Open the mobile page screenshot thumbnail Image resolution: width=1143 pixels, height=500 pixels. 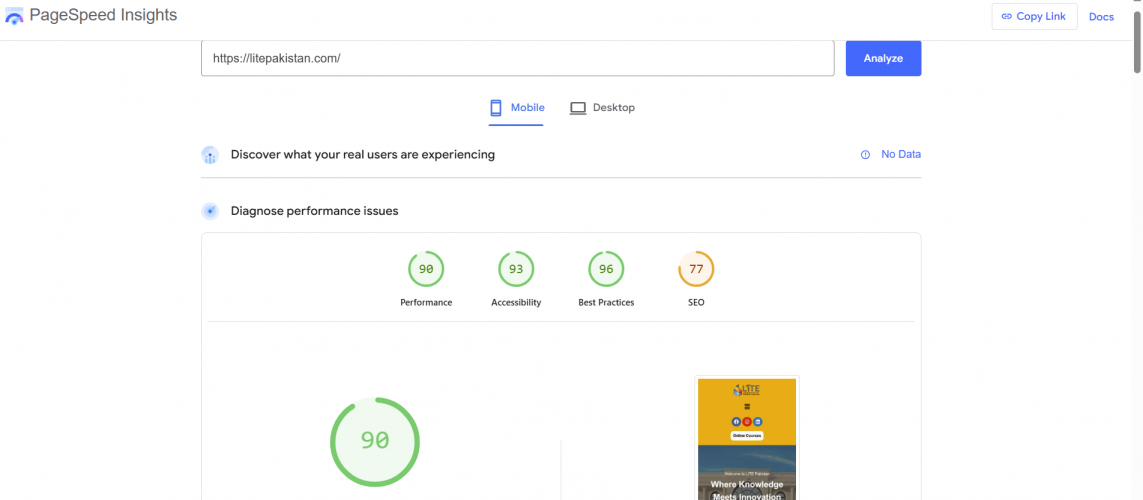coord(746,438)
